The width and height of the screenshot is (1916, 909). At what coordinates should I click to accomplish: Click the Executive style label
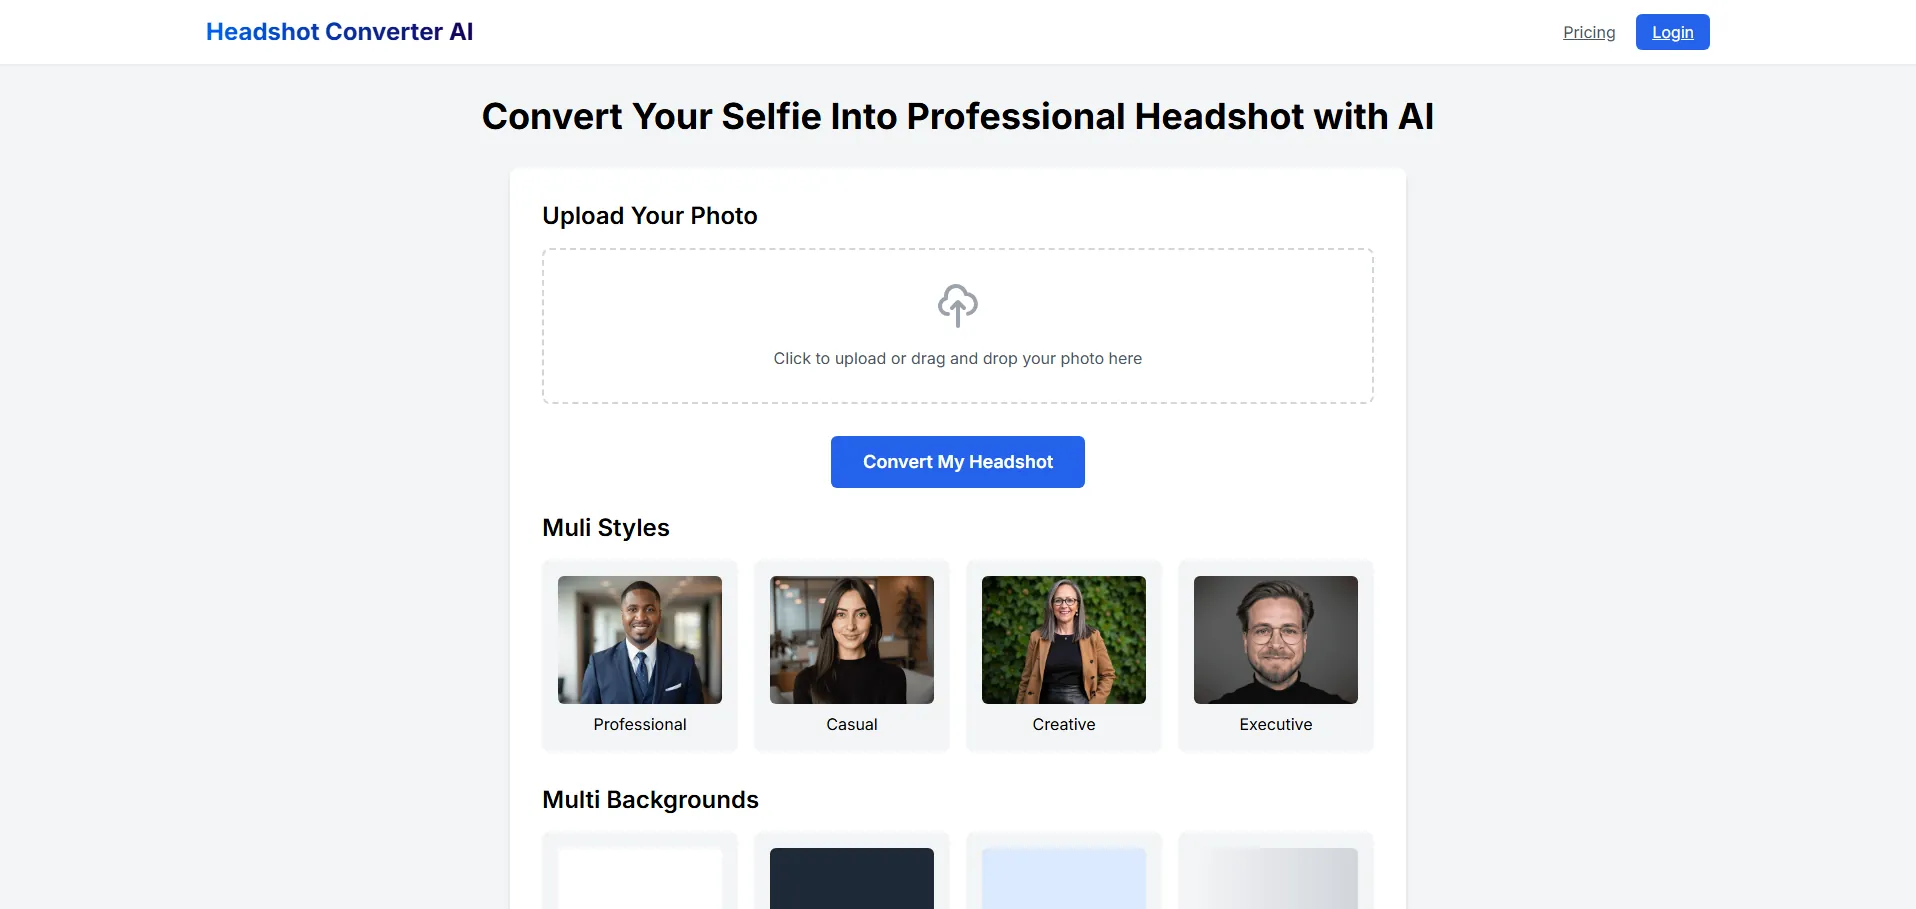pyautogui.click(x=1276, y=724)
